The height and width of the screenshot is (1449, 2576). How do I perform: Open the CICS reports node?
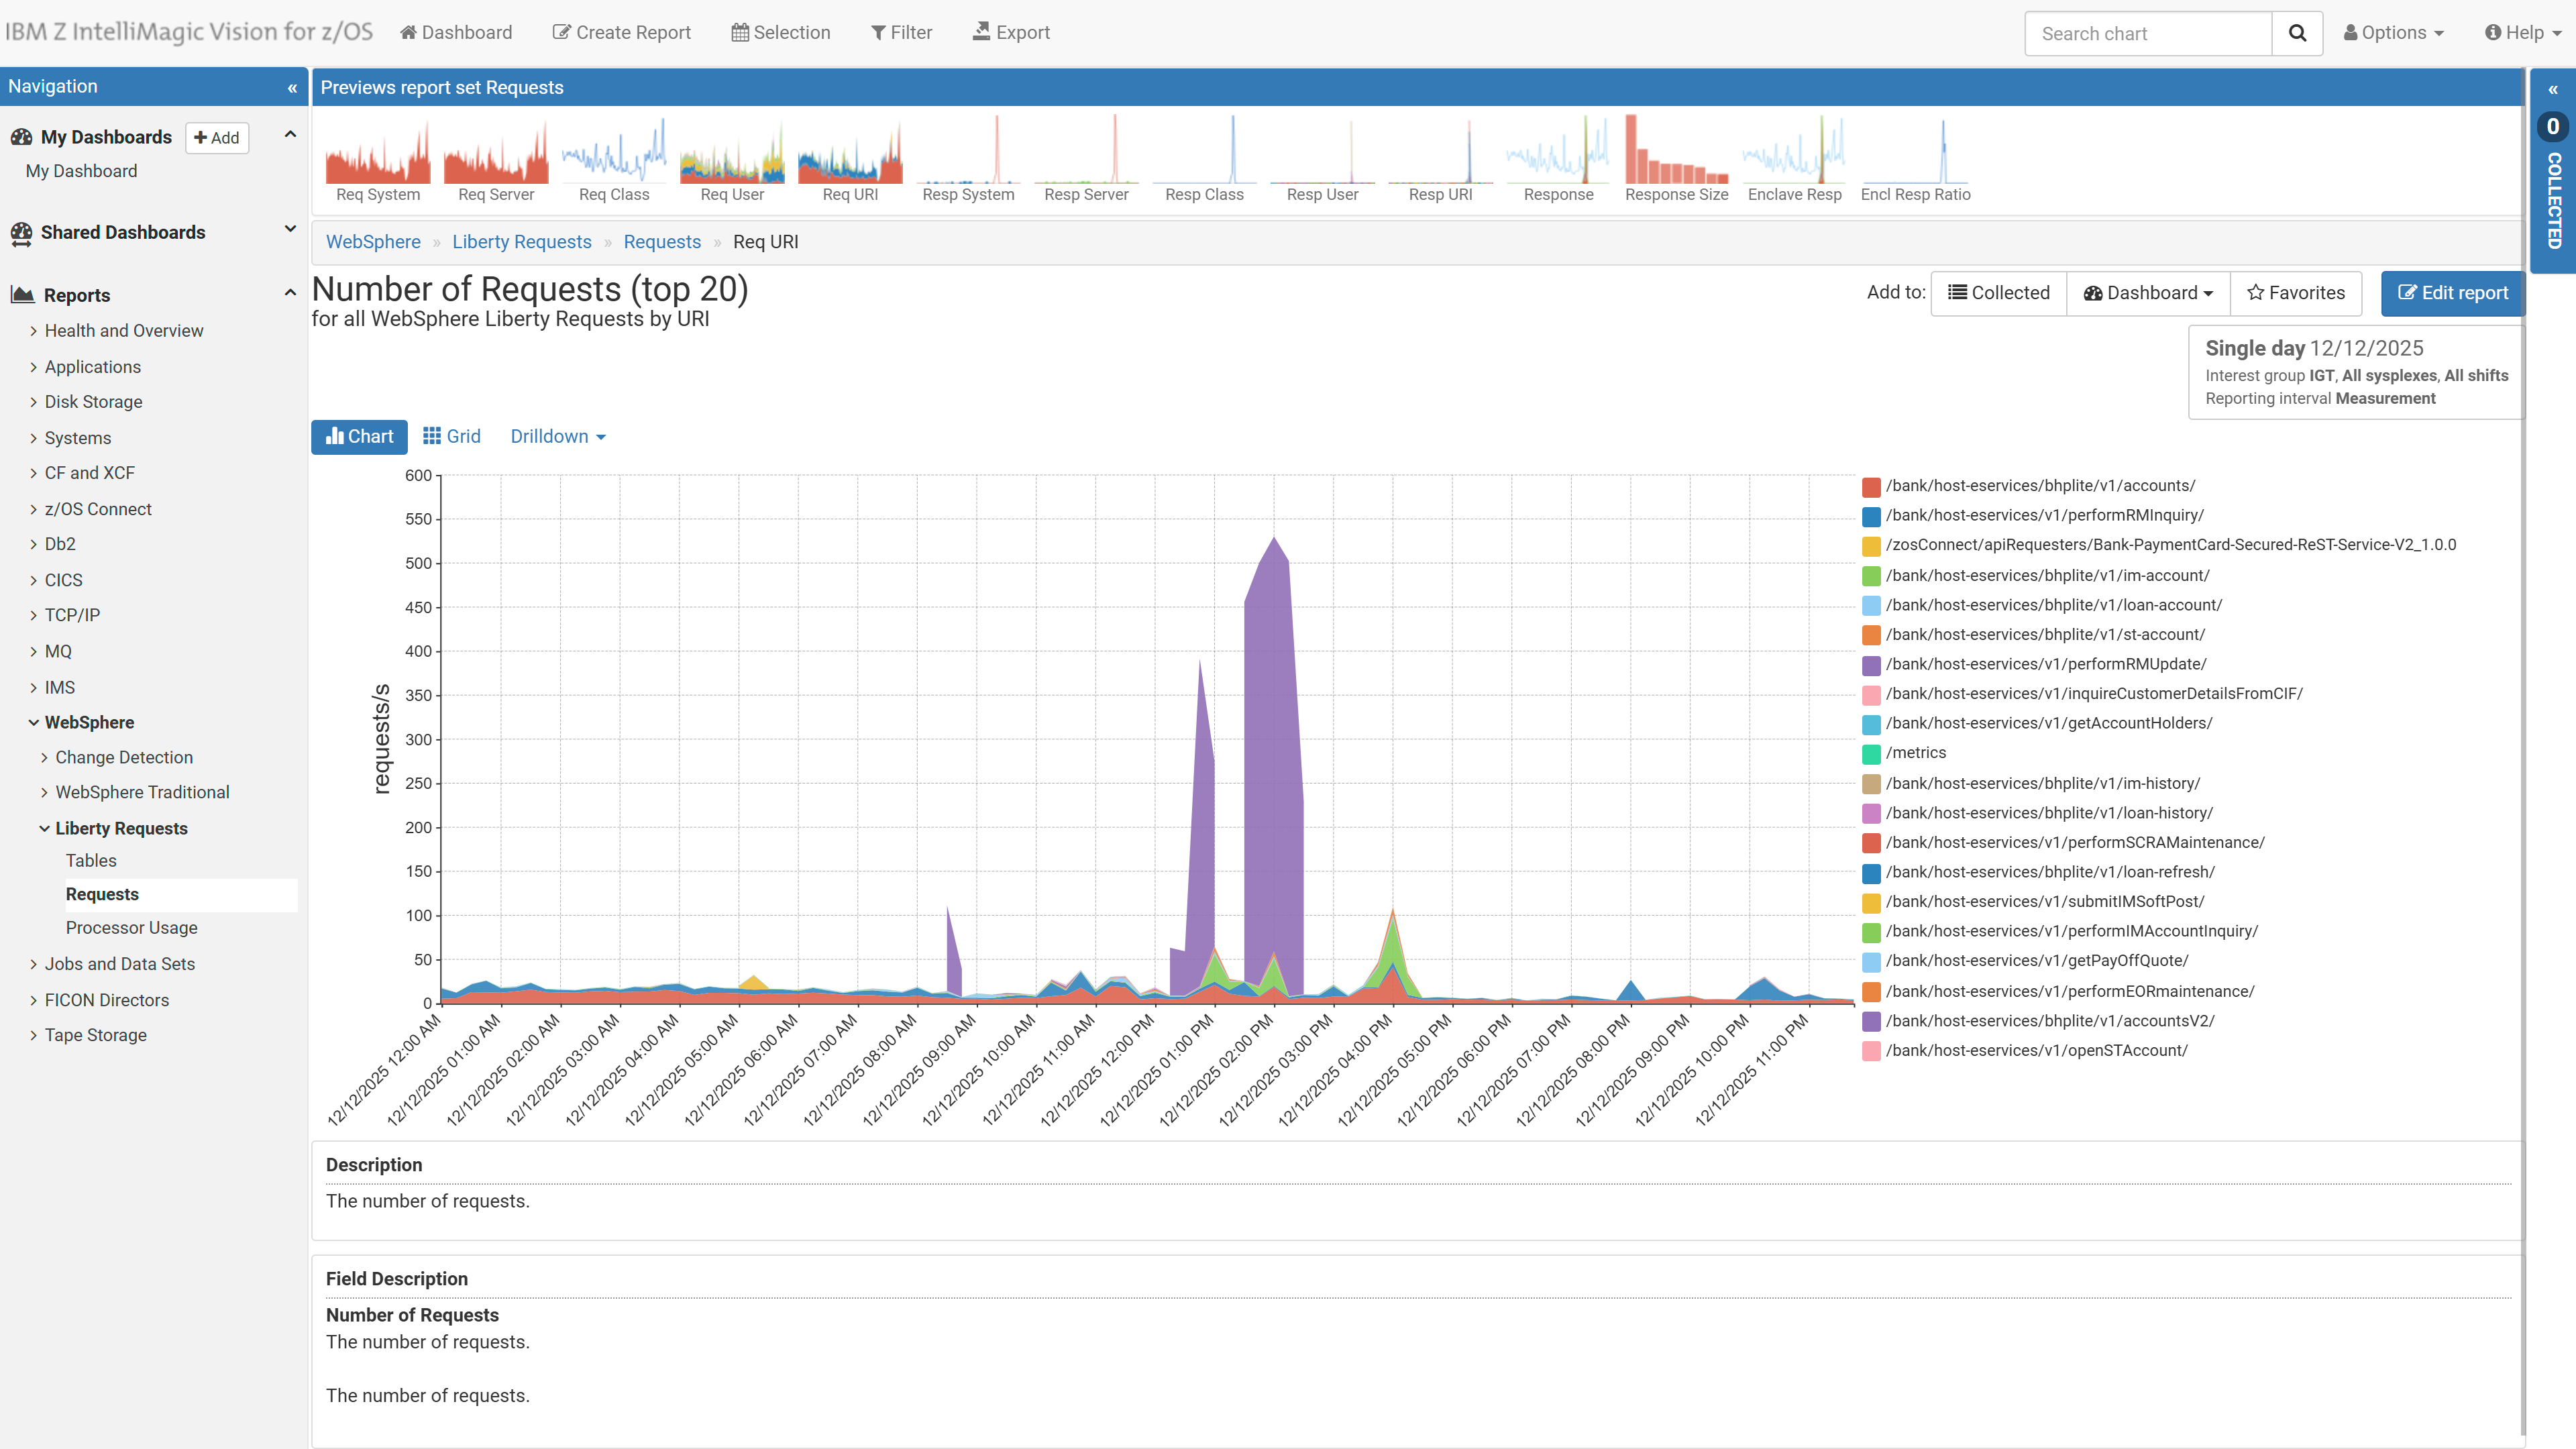63,580
